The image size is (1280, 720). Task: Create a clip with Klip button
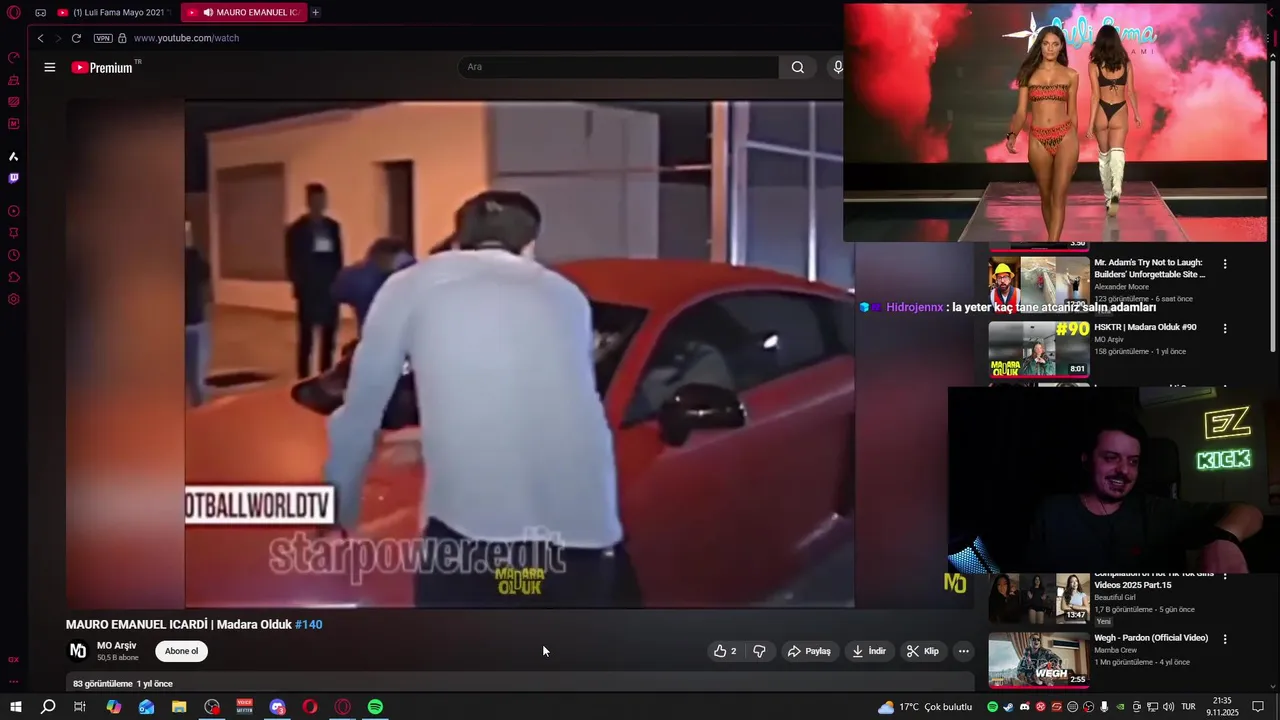922,651
